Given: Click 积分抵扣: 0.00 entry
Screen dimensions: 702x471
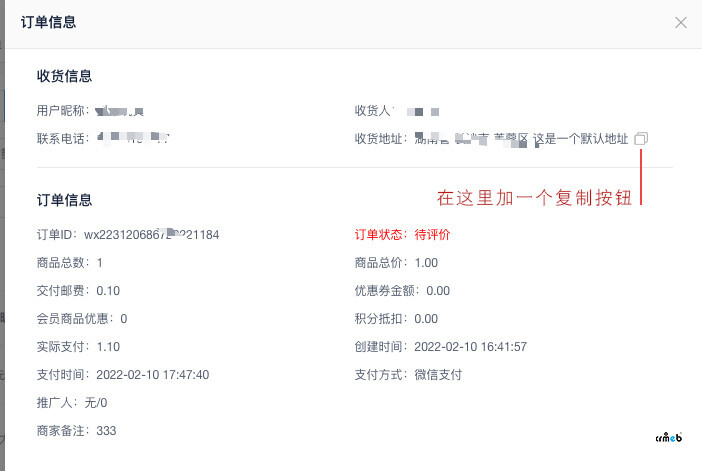Looking at the screenshot, I should tap(396, 319).
